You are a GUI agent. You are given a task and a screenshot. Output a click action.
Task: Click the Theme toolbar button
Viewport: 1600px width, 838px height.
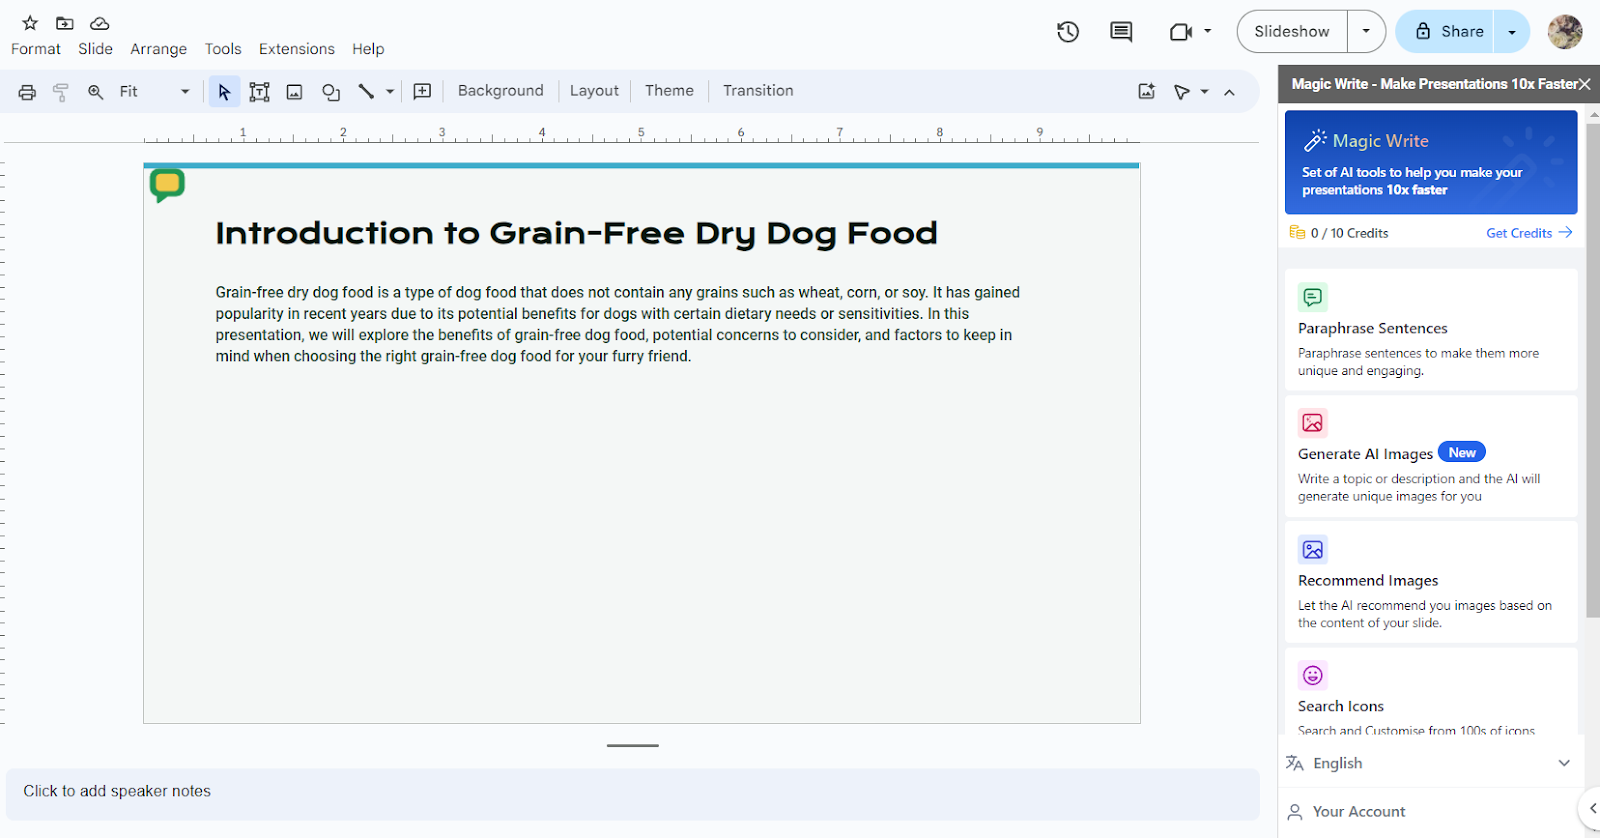(669, 91)
